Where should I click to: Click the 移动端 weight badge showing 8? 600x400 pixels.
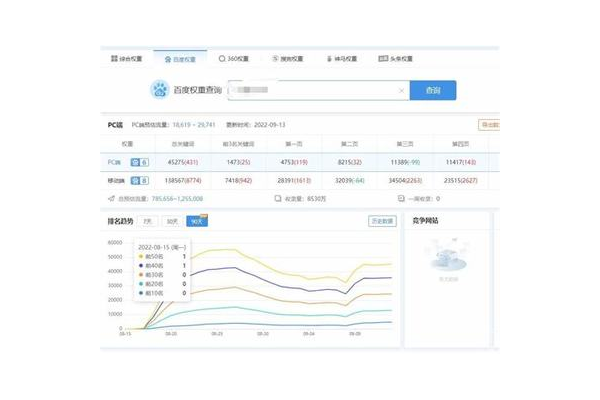(x=140, y=180)
